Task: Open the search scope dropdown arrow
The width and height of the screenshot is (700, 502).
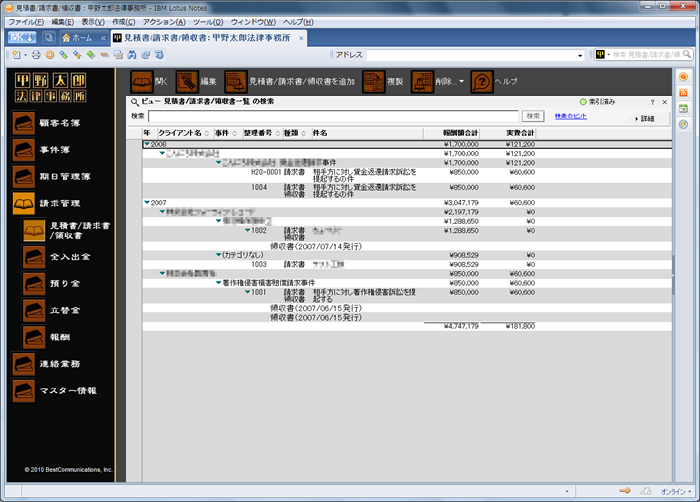Action: pos(608,54)
